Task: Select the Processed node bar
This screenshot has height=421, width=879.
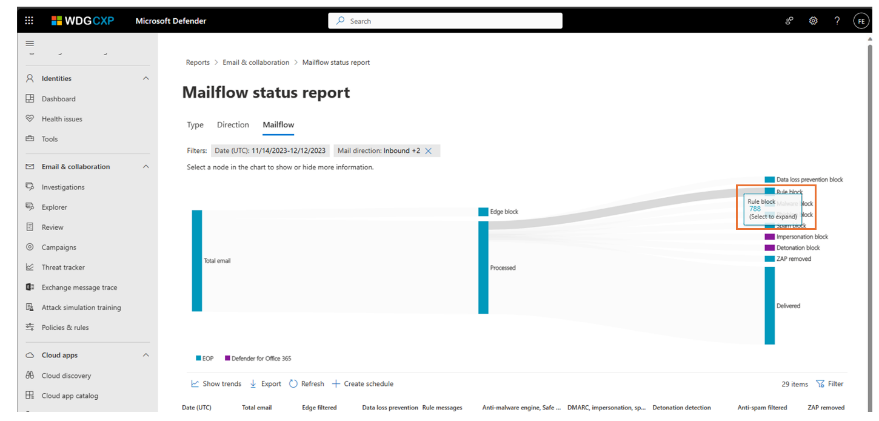Action: (483, 267)
